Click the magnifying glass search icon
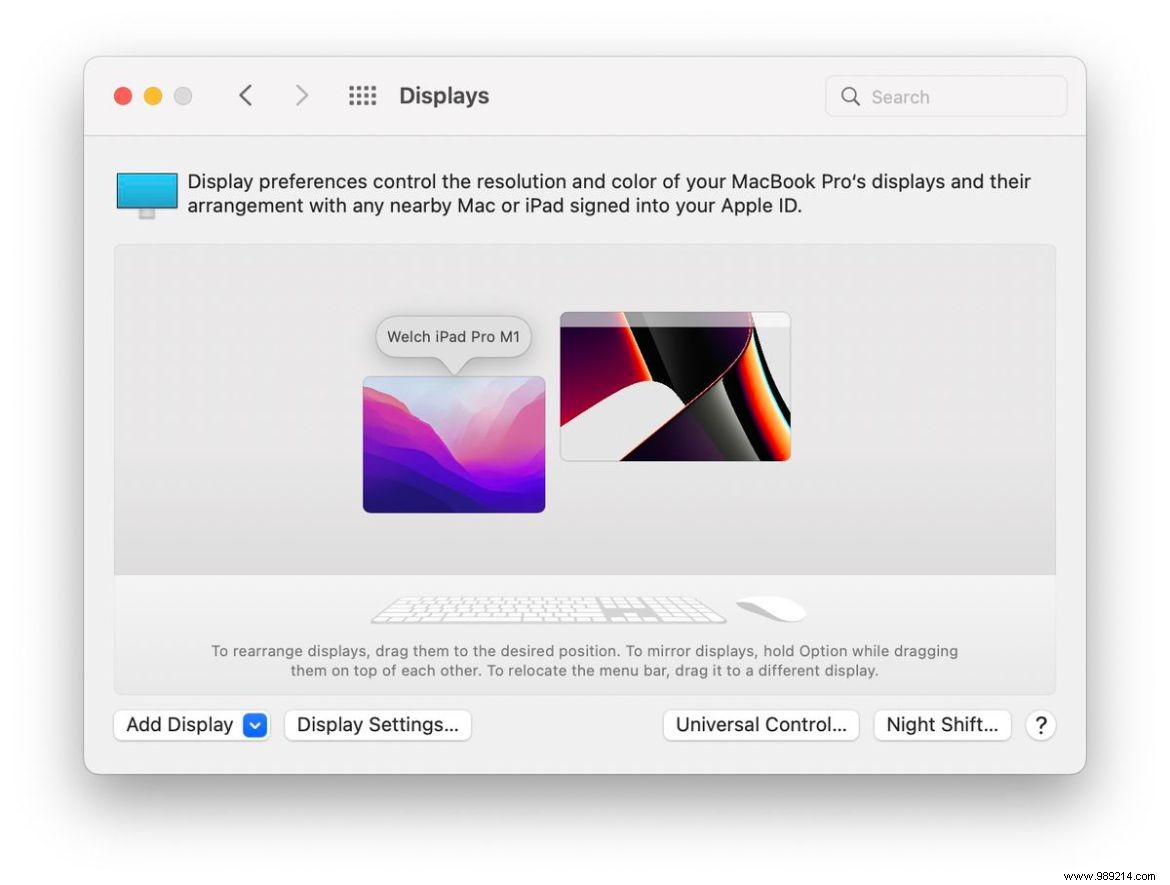This screenshot has width=1170, height=885. pos(850,96)
